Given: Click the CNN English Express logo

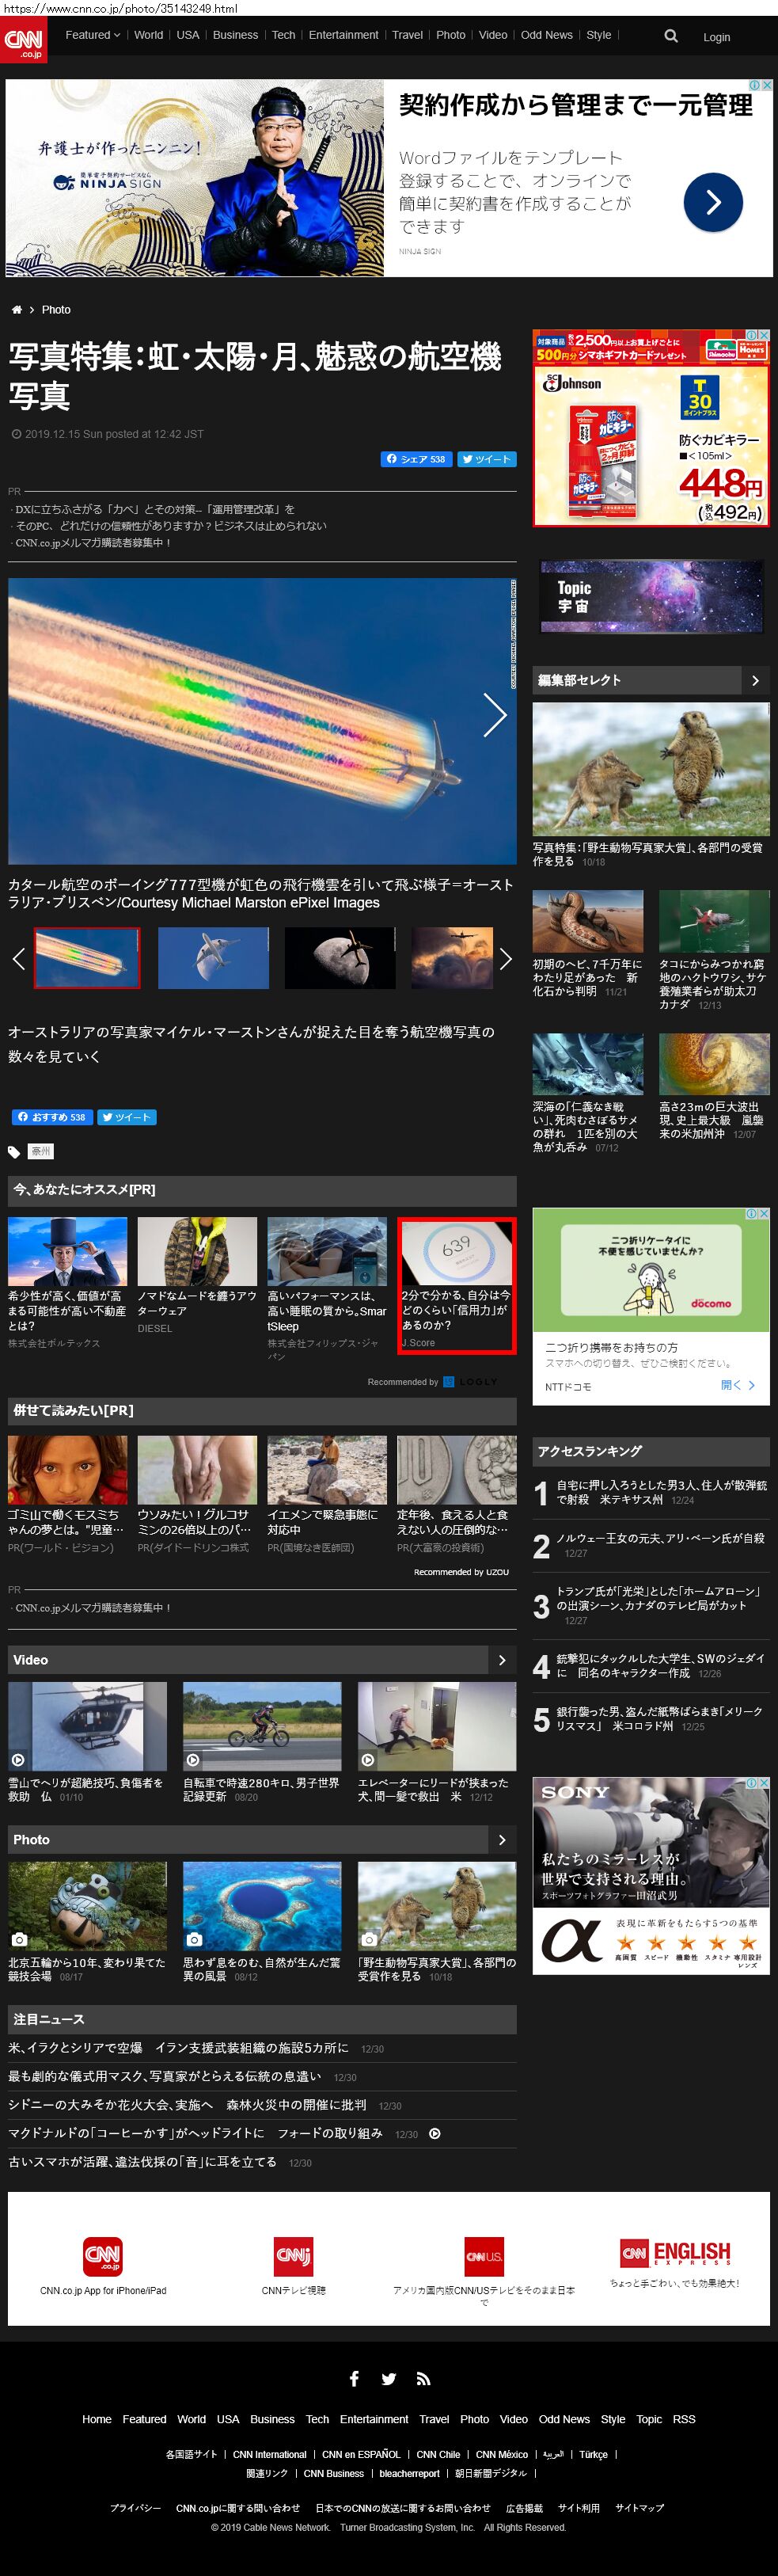Looking at the screenshot, I should pos(675,2253).
